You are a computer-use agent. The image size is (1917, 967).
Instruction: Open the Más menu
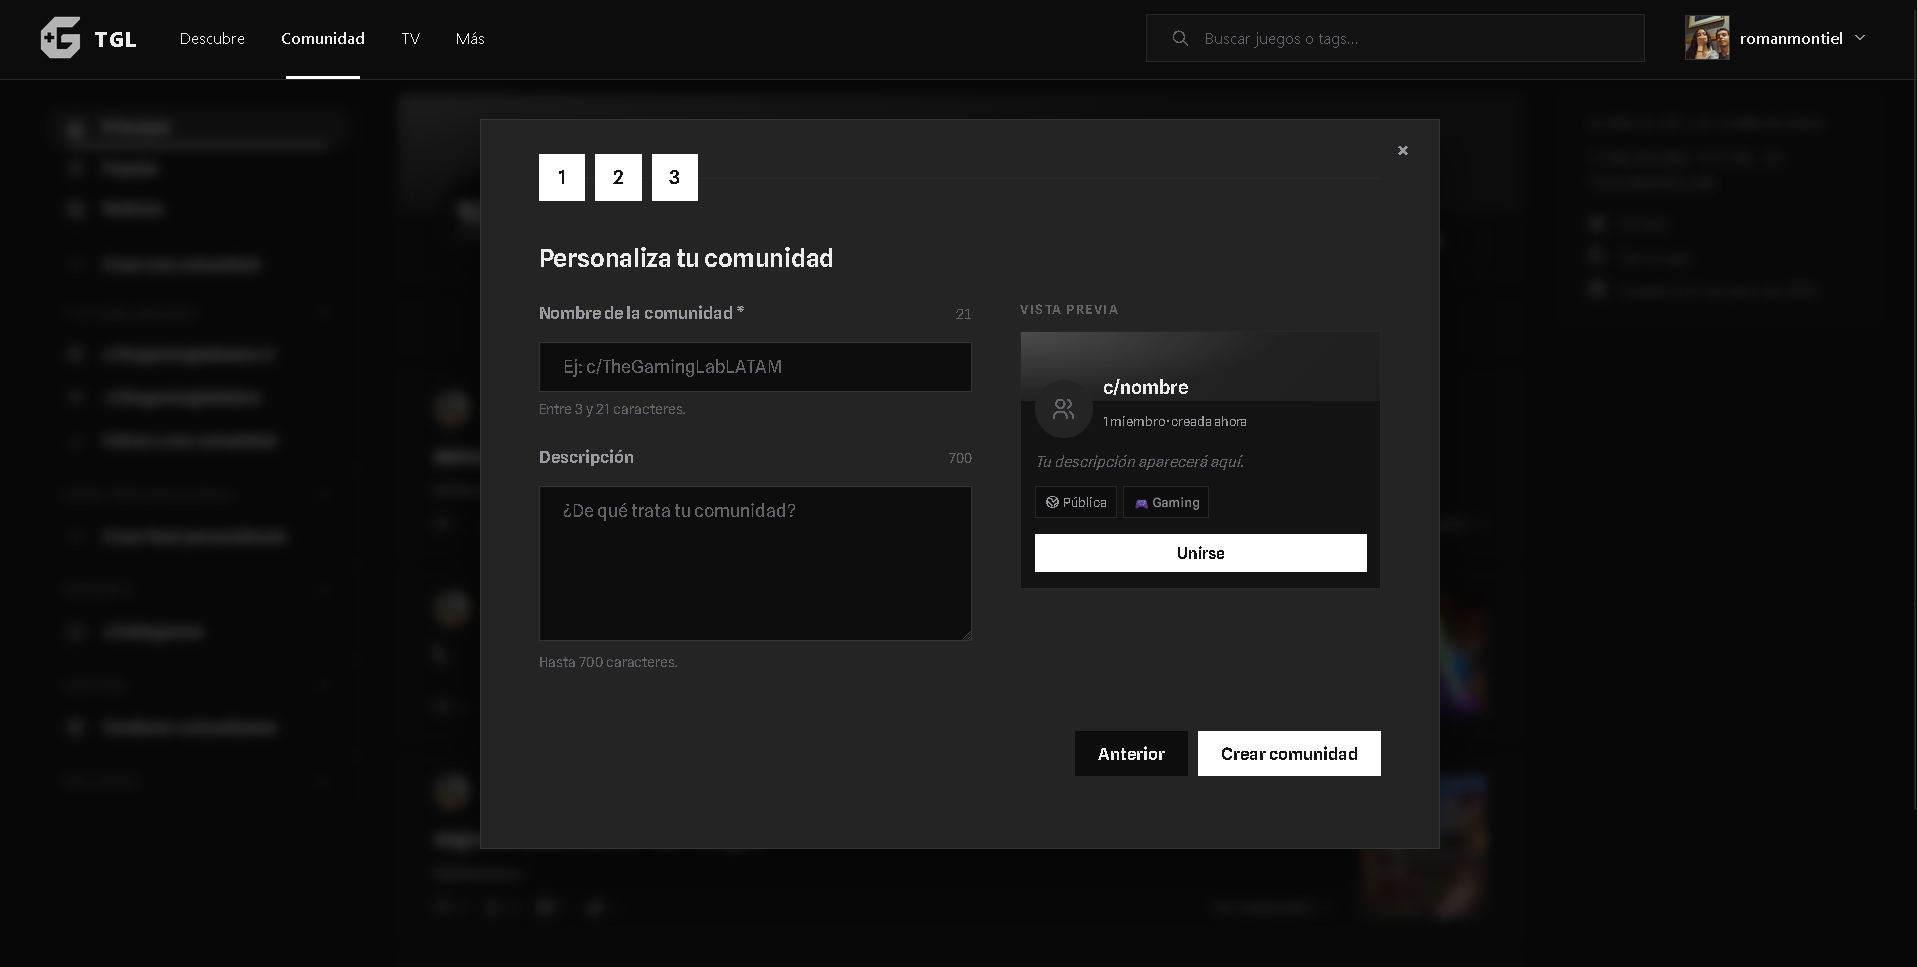pos(470,38)
